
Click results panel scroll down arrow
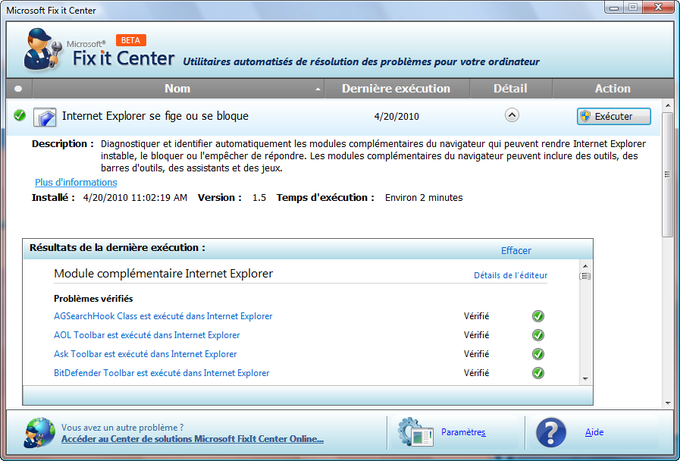[585, 379]
